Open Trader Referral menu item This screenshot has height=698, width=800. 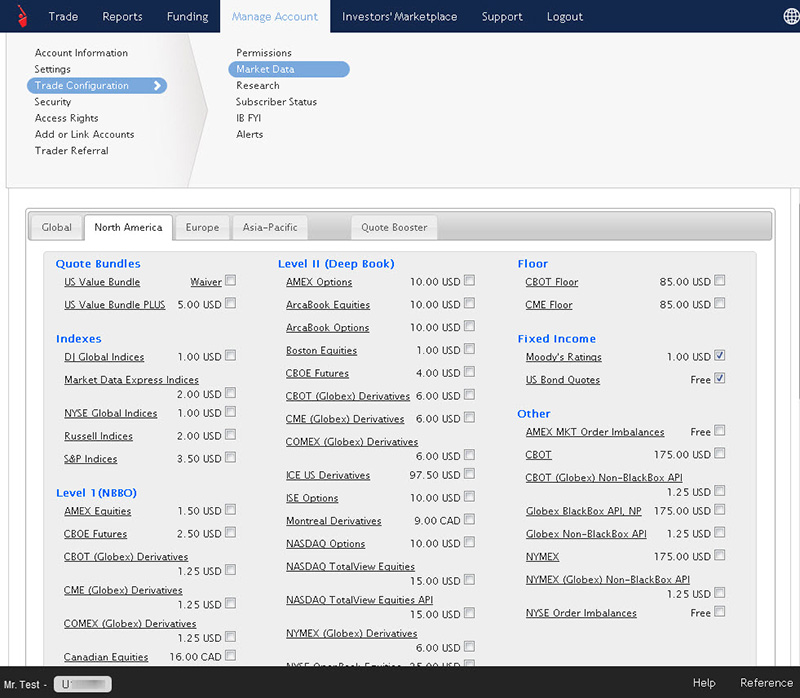point(71,151)
